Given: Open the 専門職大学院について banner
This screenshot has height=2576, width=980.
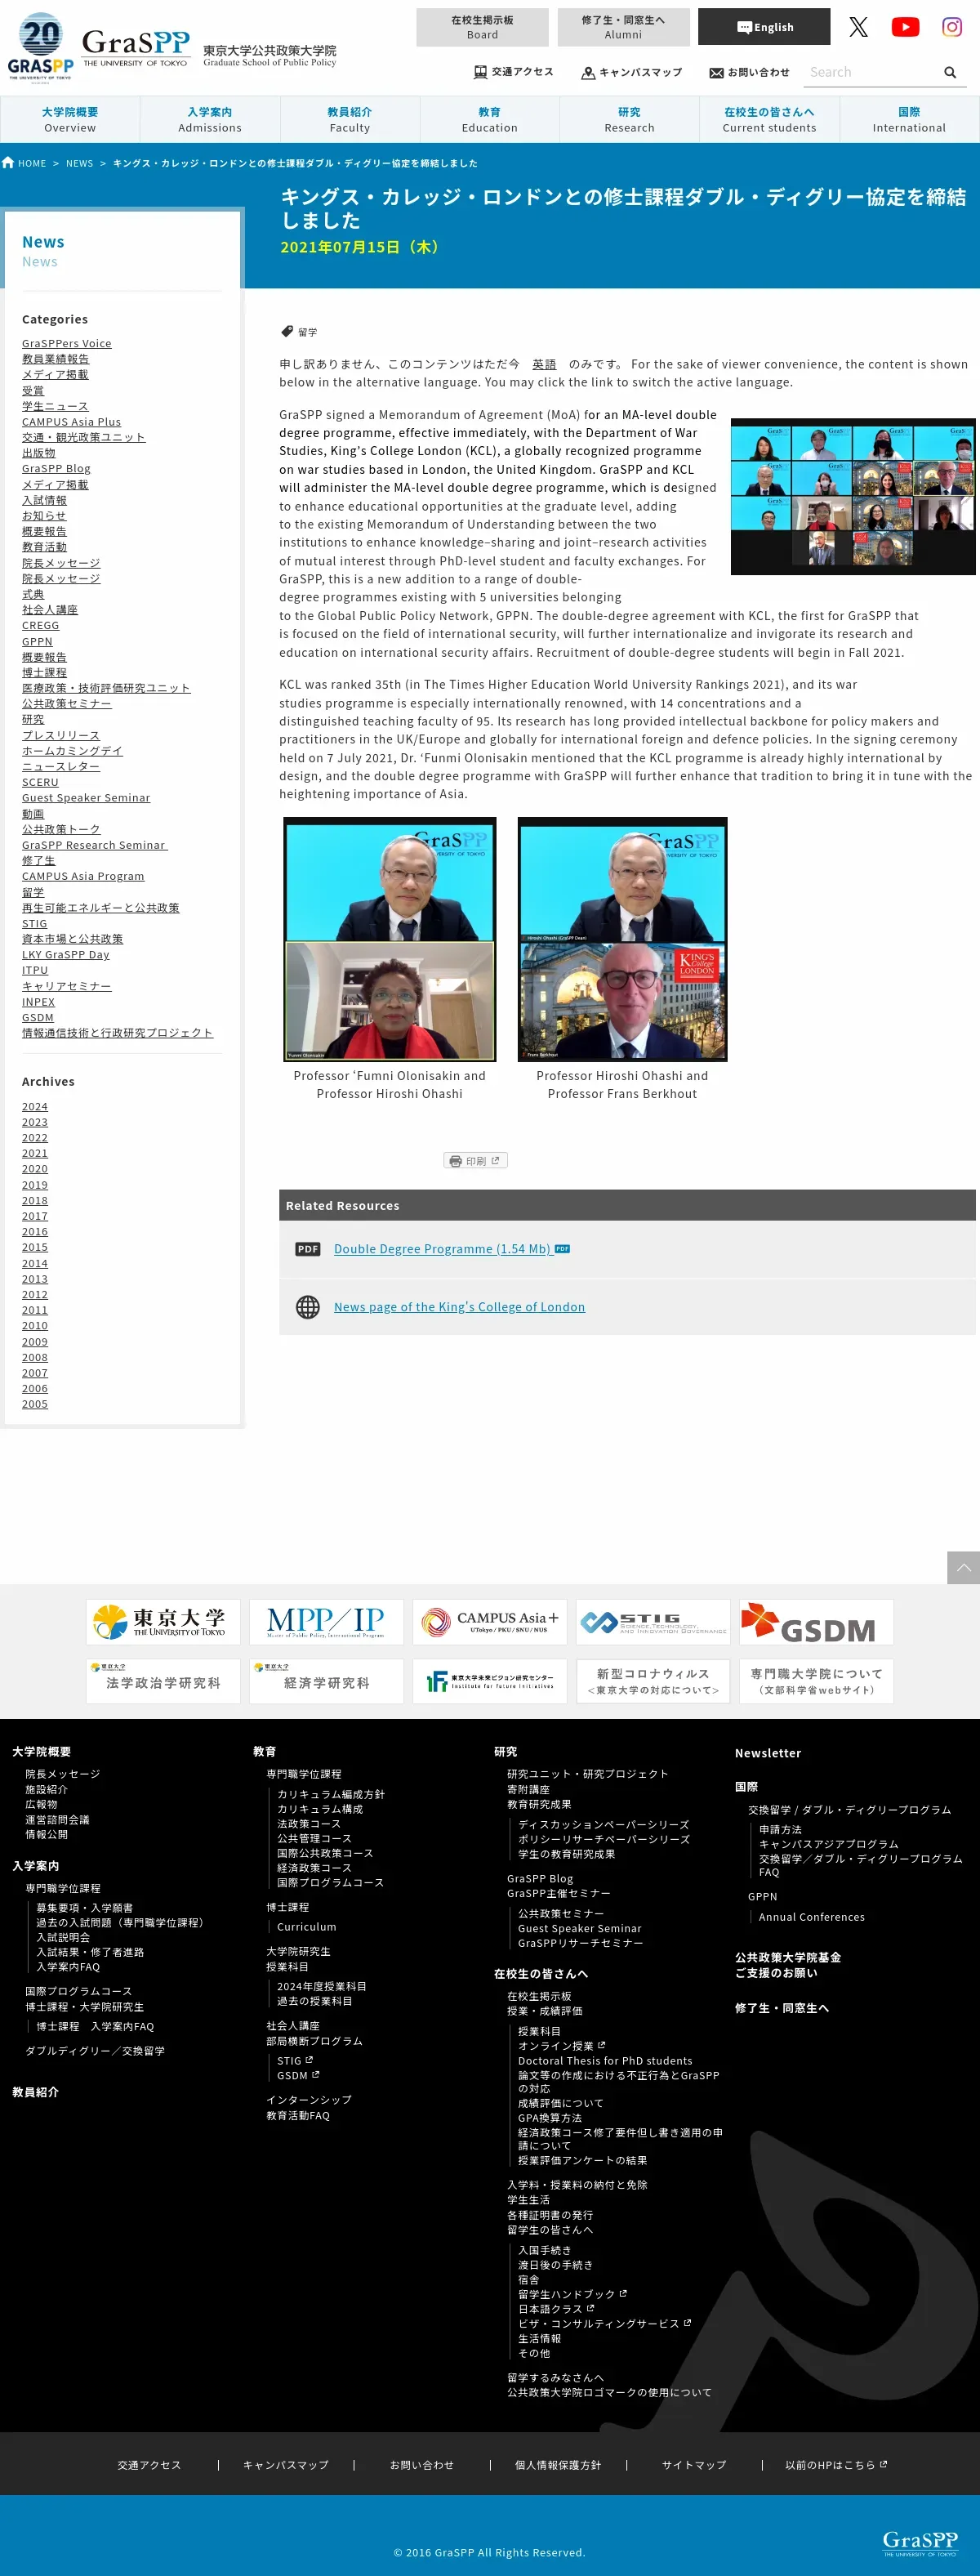Looking at the screenshot, I should coord(816,1681).
